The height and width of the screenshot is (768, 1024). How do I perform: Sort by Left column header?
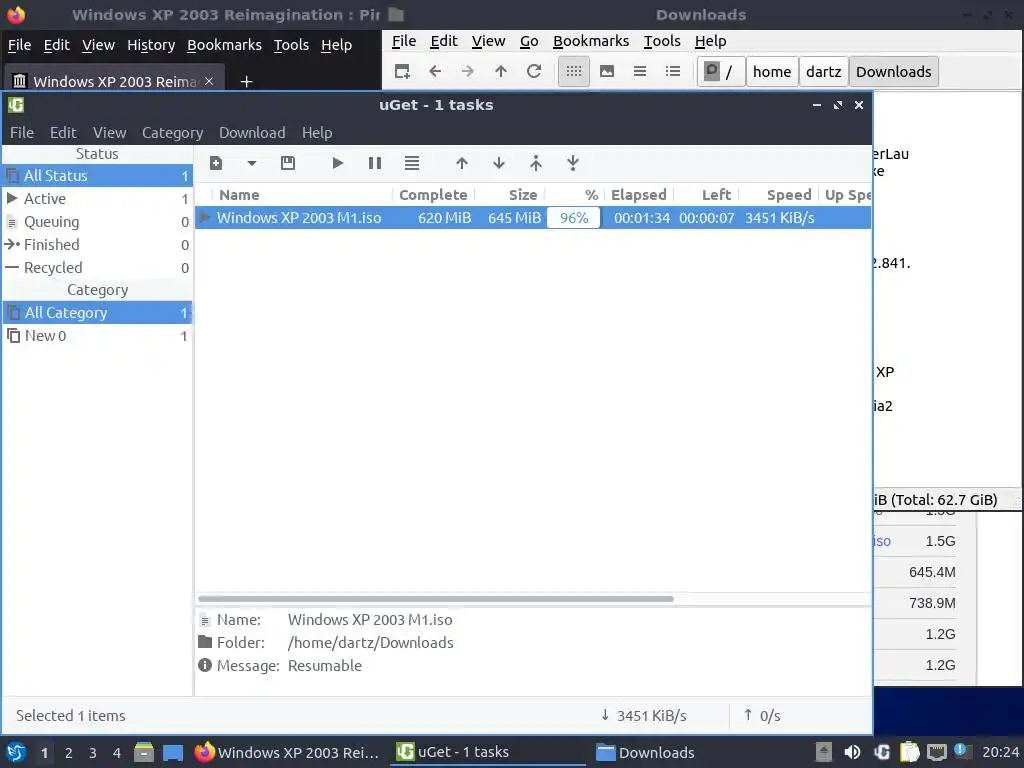[x=706, y=195]
